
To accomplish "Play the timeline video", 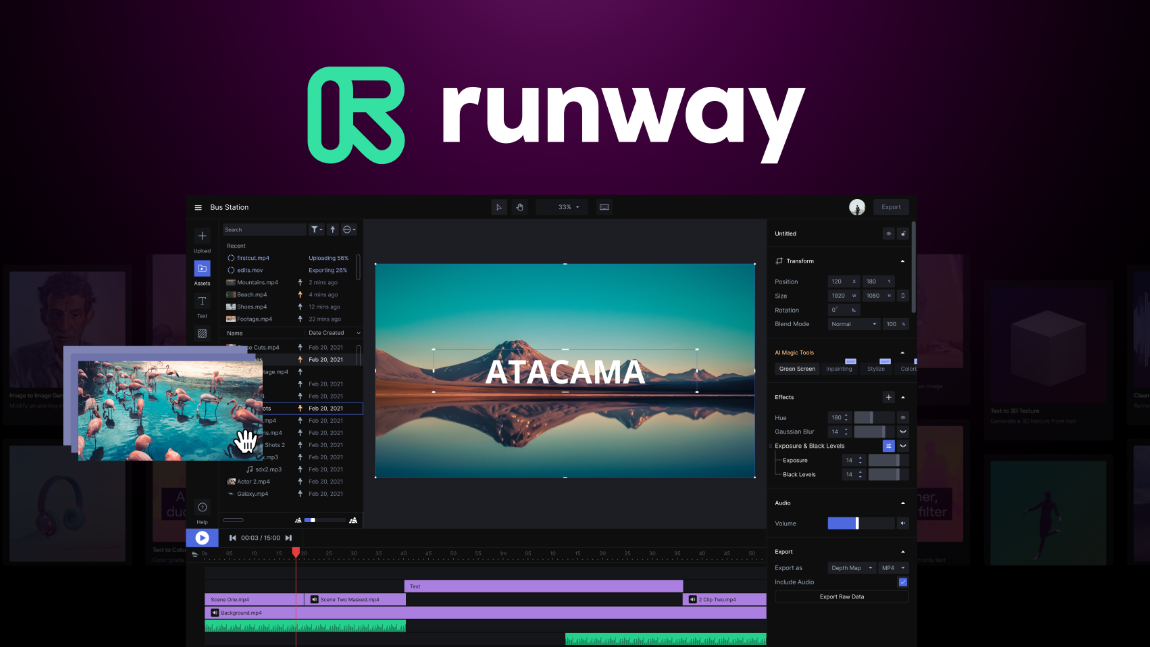I will pyautogui.click(x=202, y=538).
